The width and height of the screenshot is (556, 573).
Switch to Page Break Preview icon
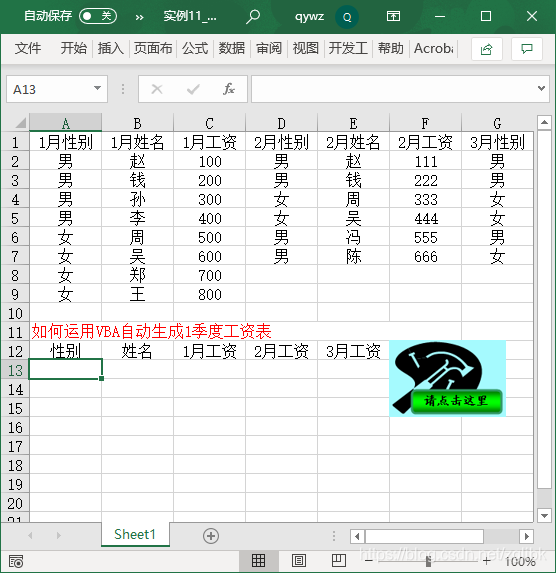[x=338, y=560]
